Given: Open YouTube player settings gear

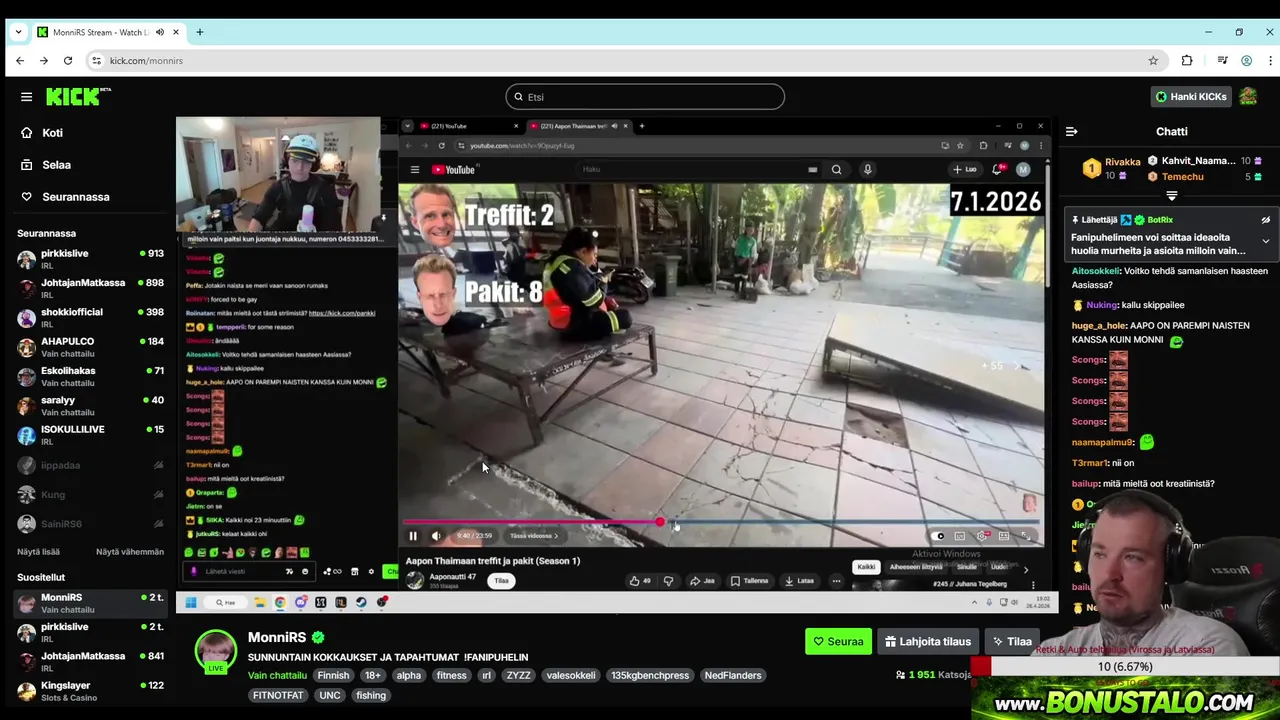Looking at the screenshot, I should [x=982, y=536].
